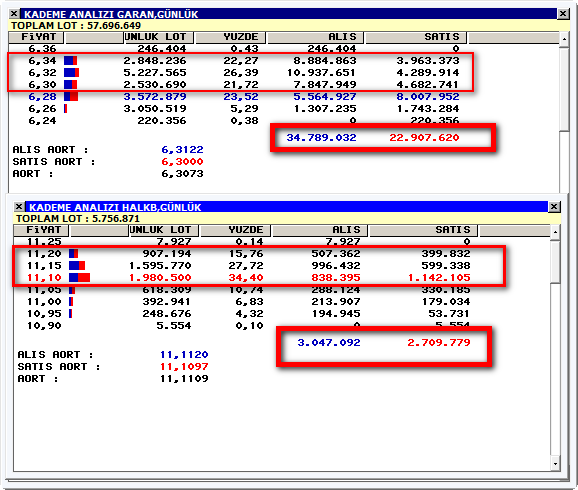Click HALKB vertical scrollbar thumb

[x=555, y=261]
